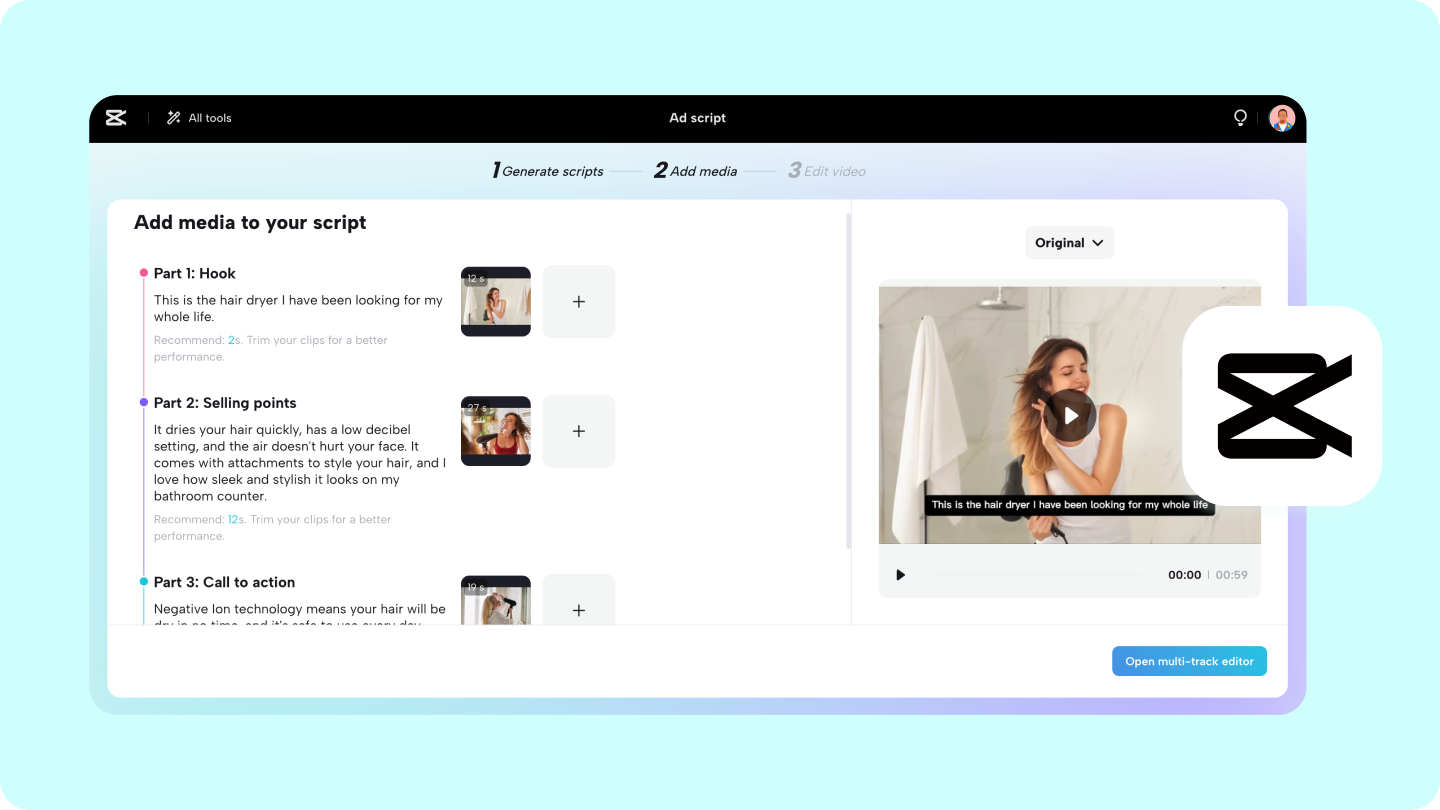This screenshot has height=810, width=1440.
Task: Click the small play icon below preview
Action: 900,575
